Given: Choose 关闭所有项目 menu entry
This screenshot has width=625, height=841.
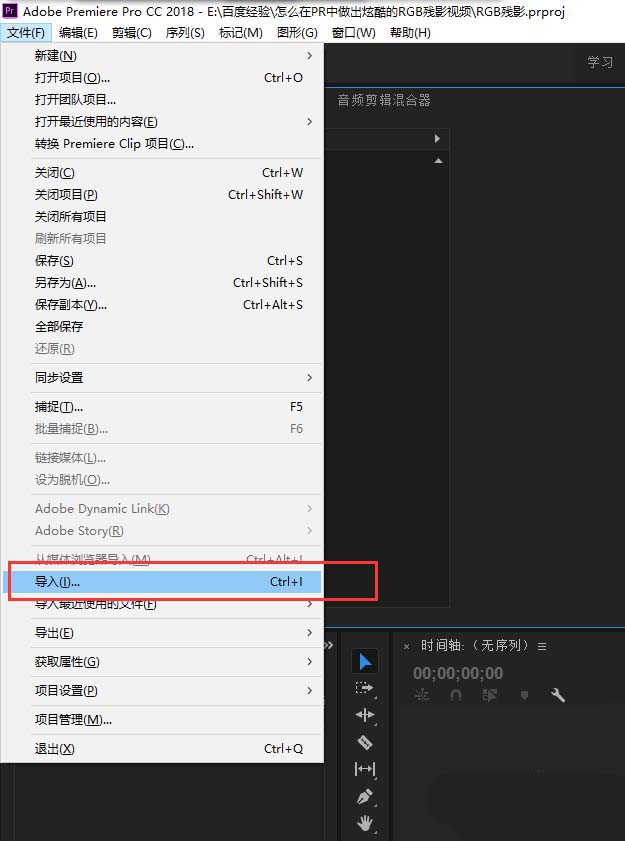Looking at the screenshot, I should 161,217.
